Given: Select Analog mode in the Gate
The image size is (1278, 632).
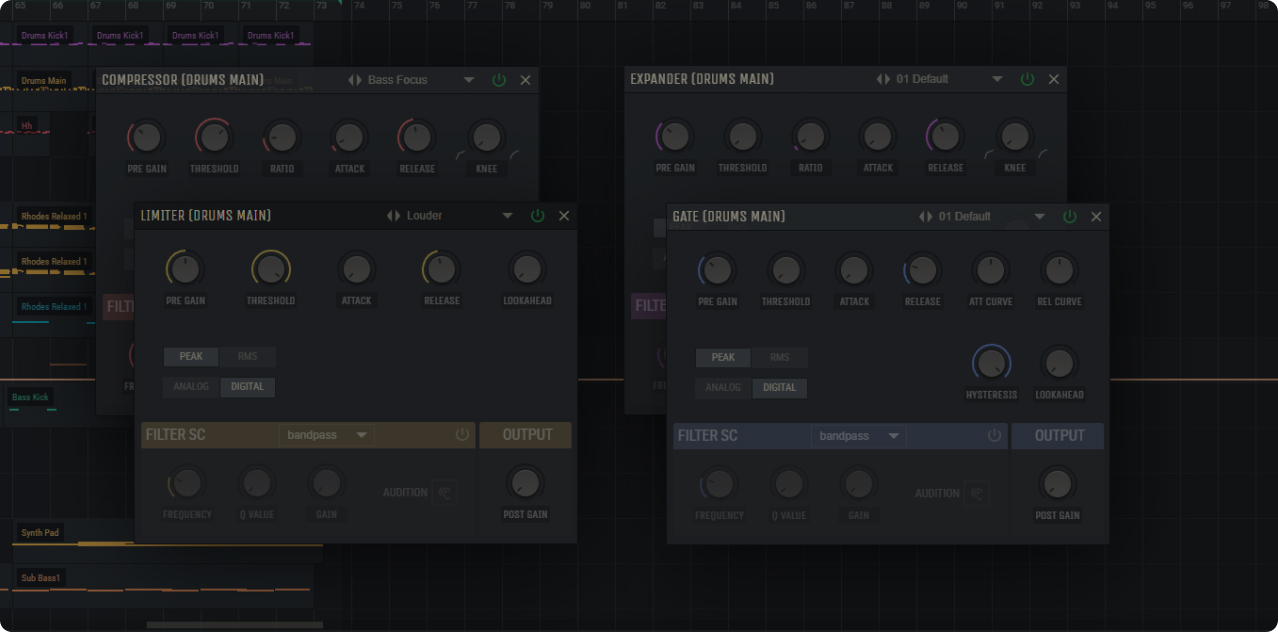Looking at the screenshot, I should (723, 388).
